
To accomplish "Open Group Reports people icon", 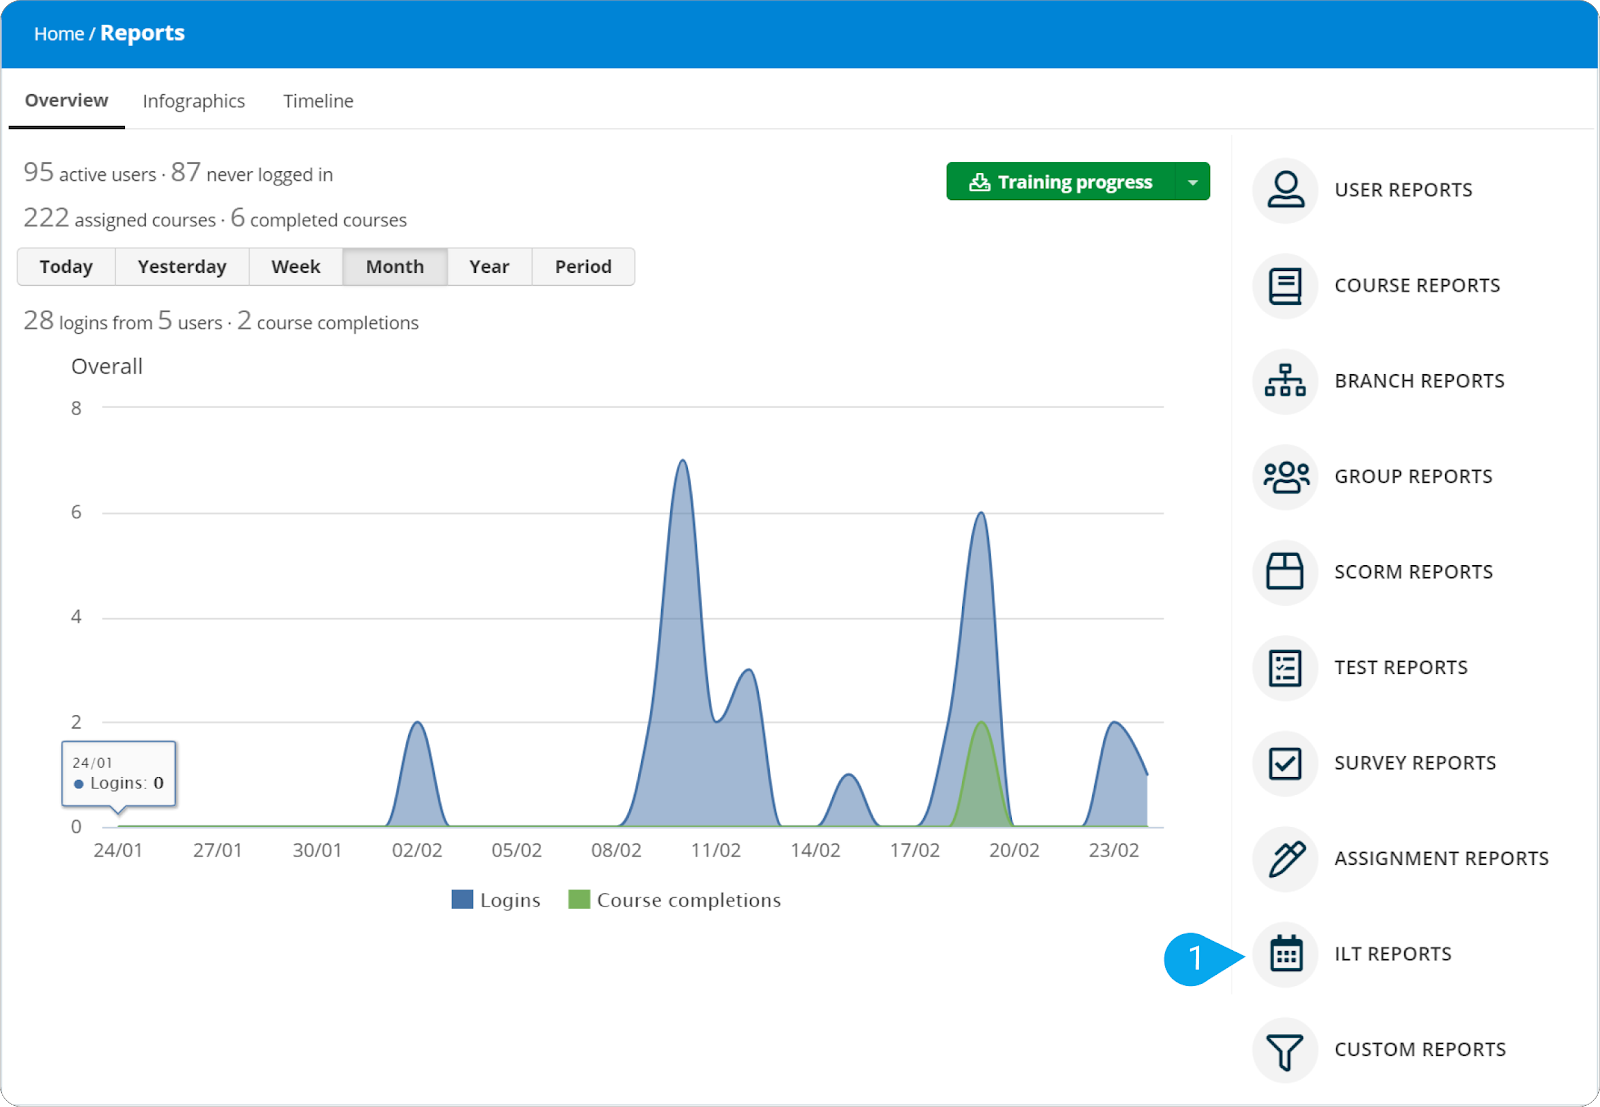I will tap(1285, 477).
